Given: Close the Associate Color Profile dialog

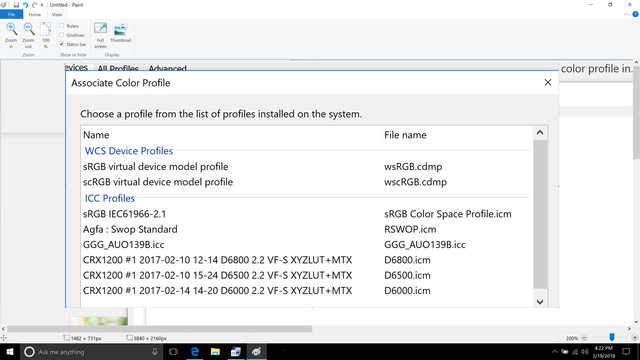Looking at the screenshot, I should pos(548,82).
